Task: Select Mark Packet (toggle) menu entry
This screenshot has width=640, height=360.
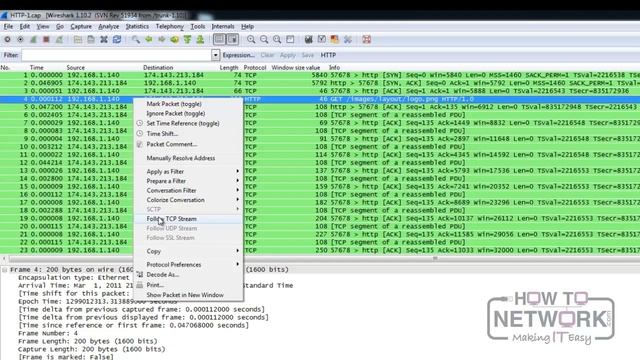Action: point(188,104)
